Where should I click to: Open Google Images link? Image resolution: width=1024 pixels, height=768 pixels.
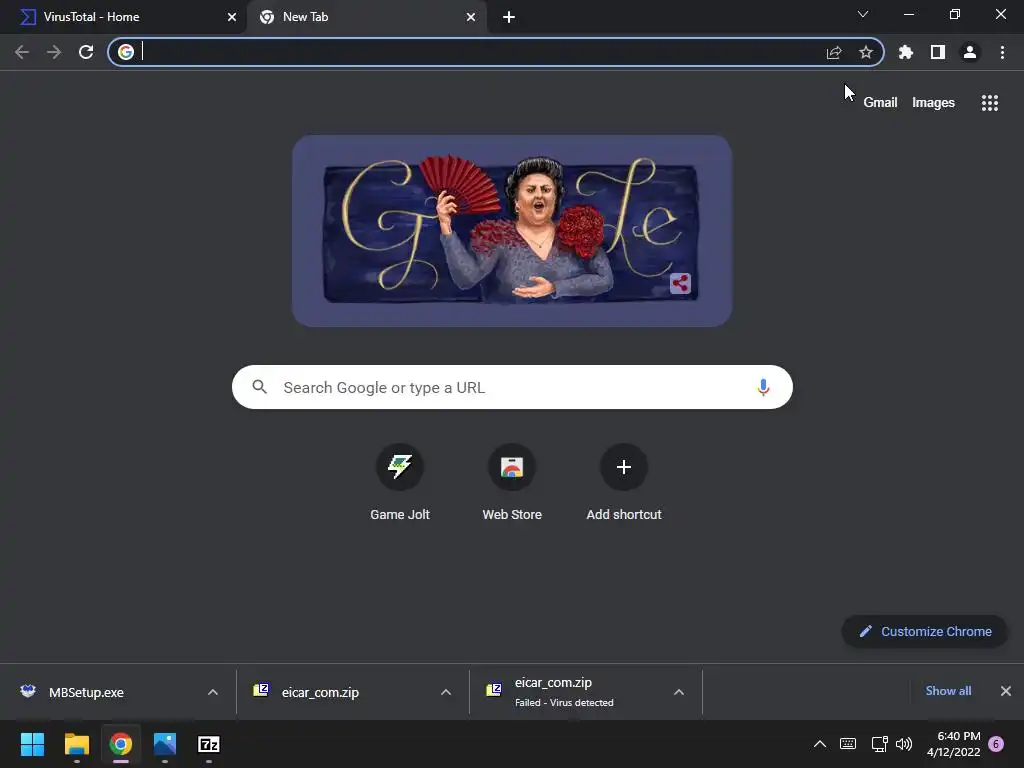(933, 103)
